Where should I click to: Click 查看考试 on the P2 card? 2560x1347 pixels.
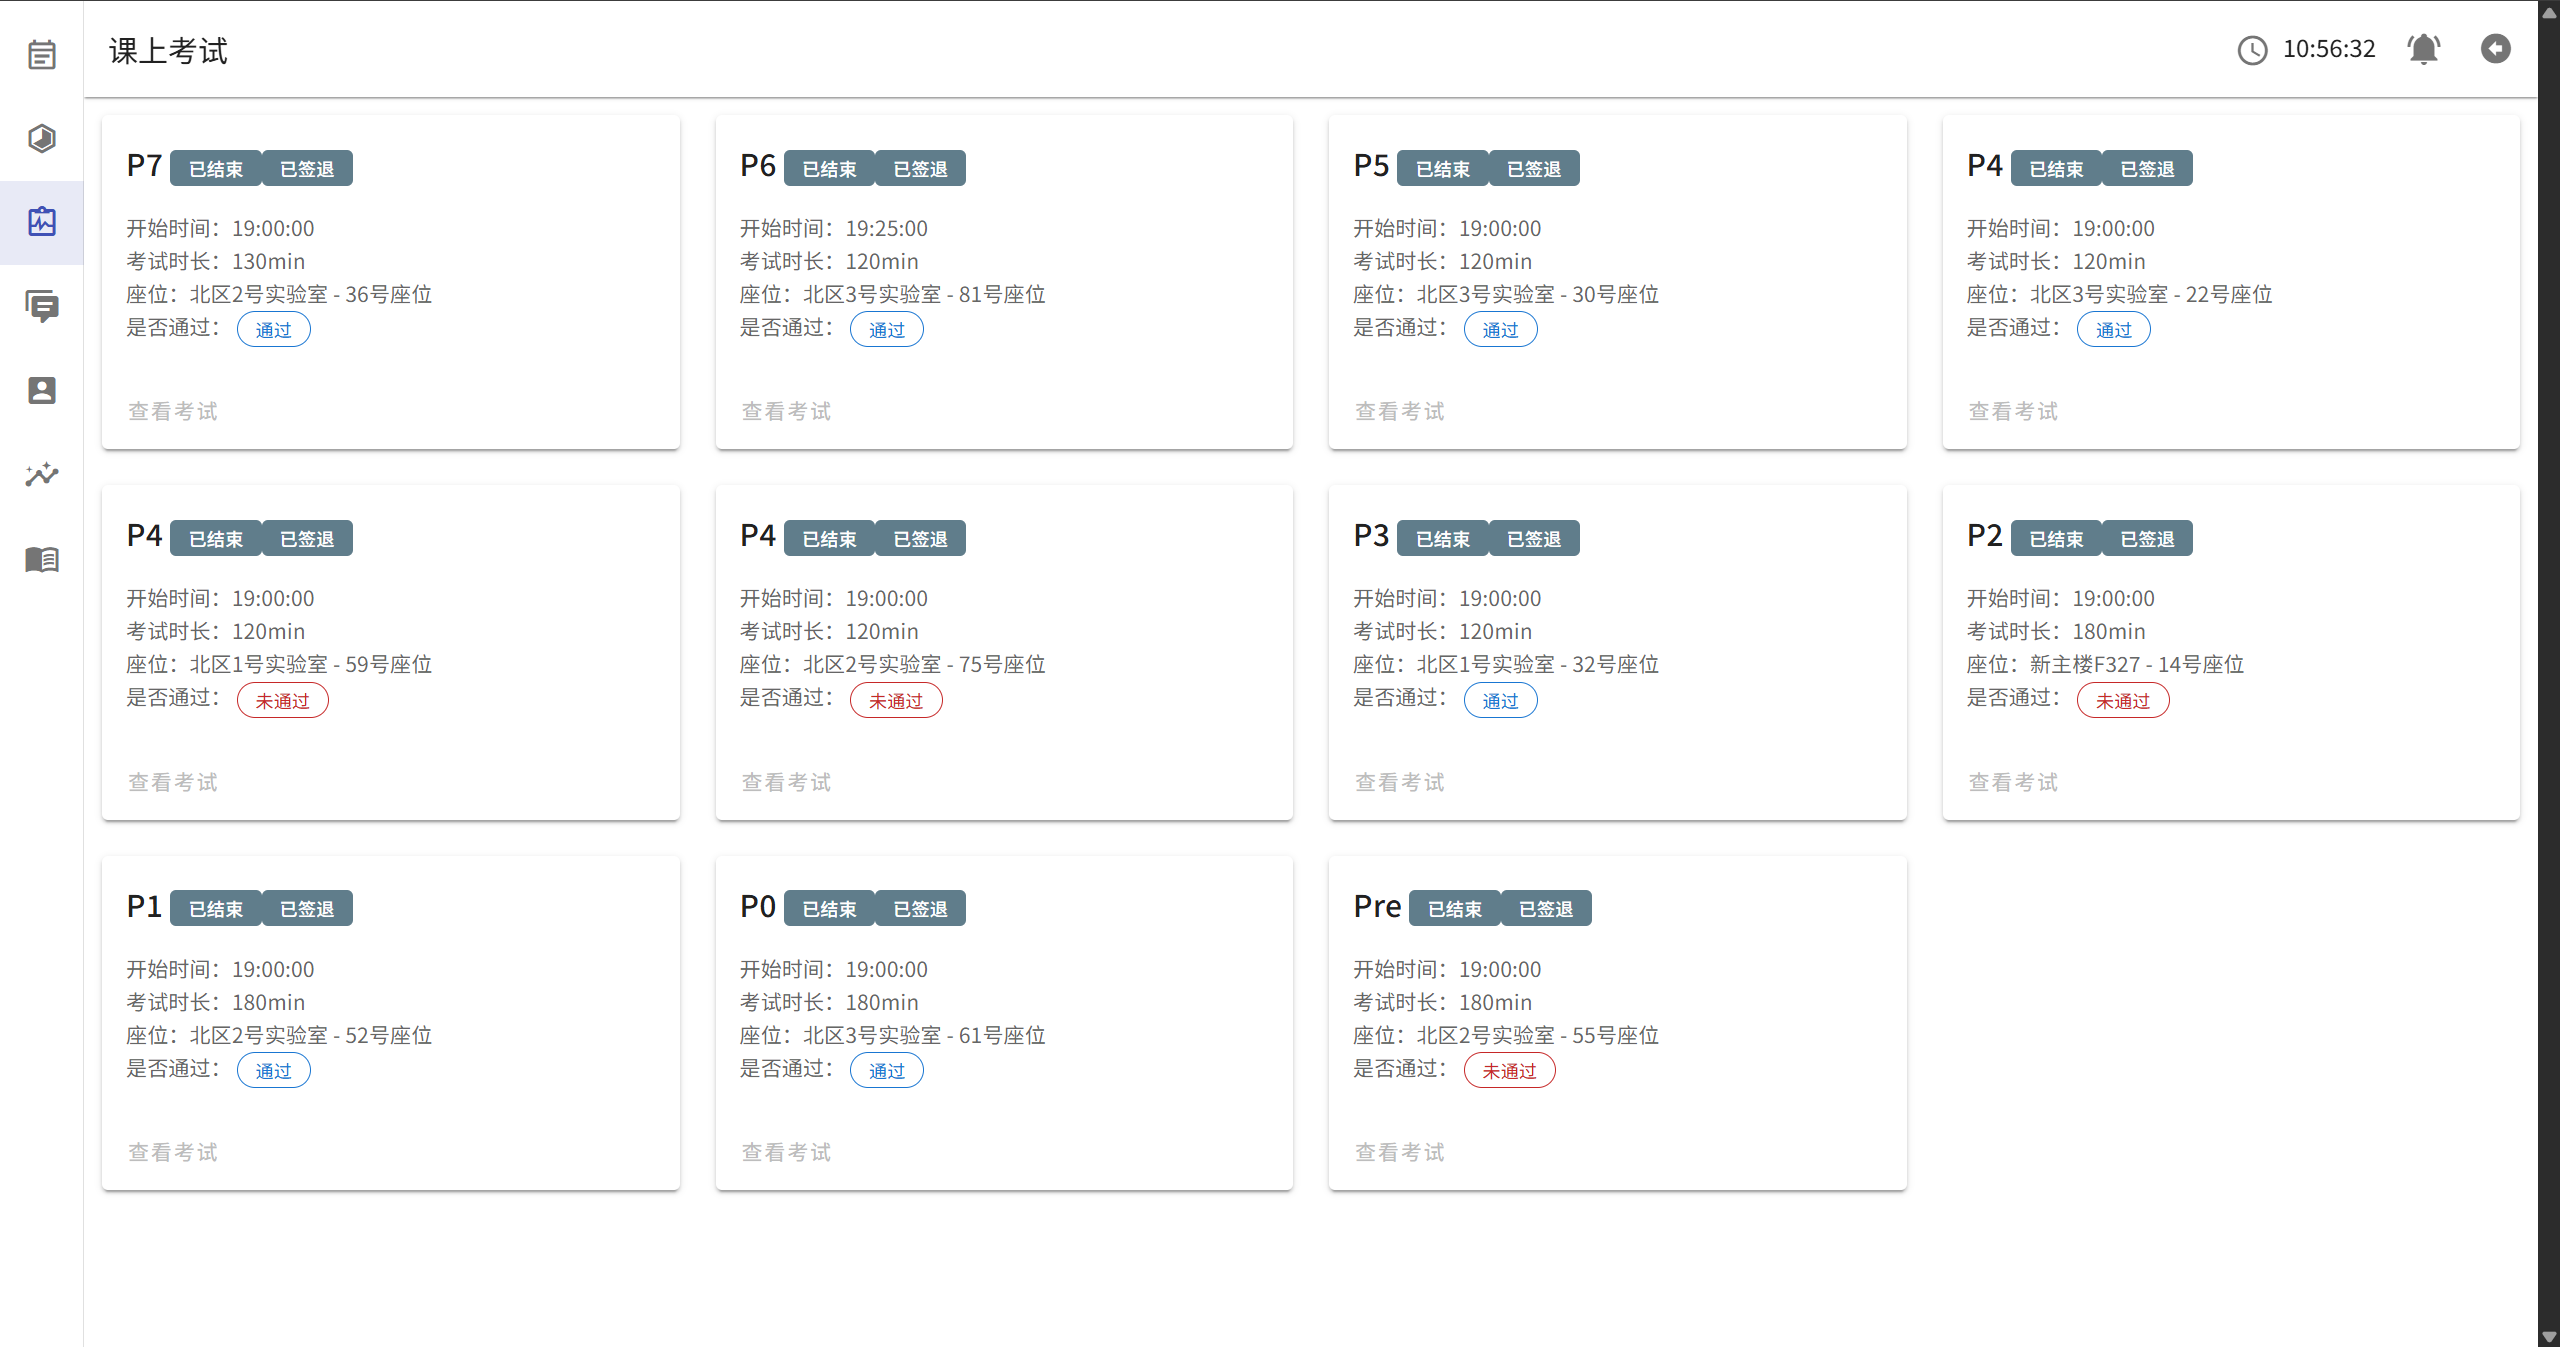pos(2013,782)
